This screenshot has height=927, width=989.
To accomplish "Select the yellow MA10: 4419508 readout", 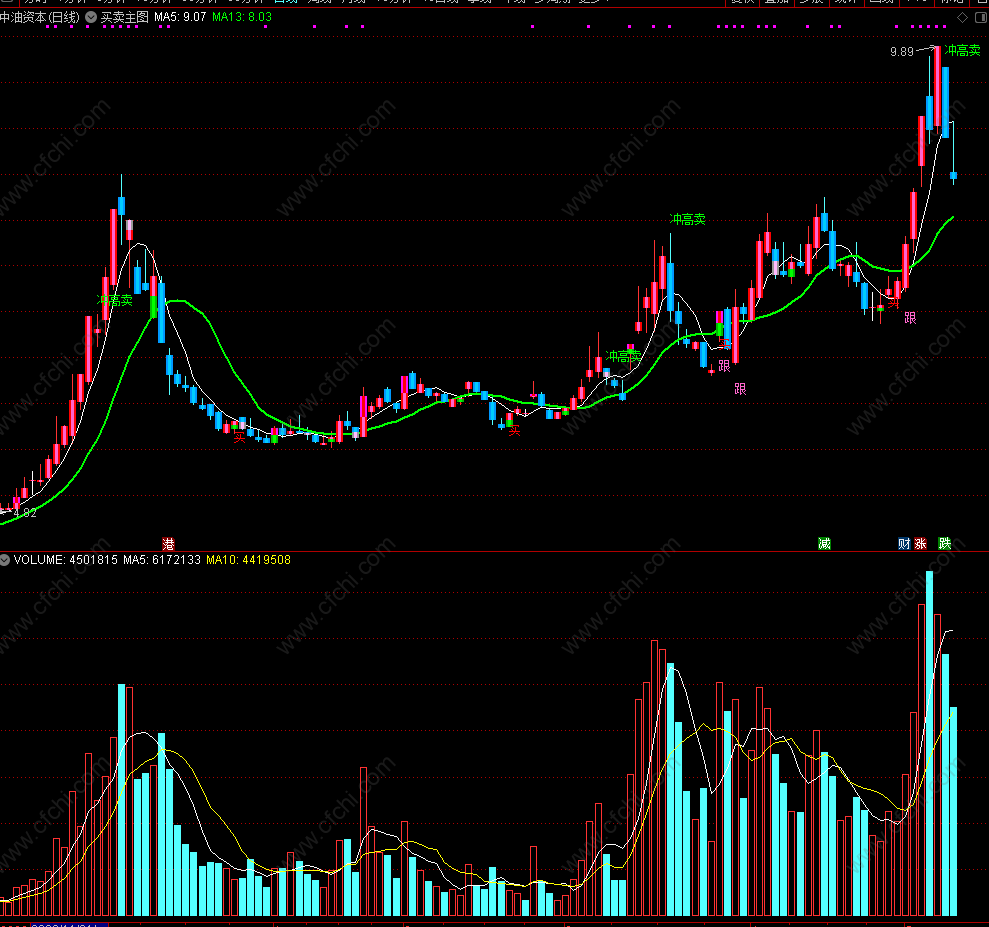I will [x=249, y=559].
